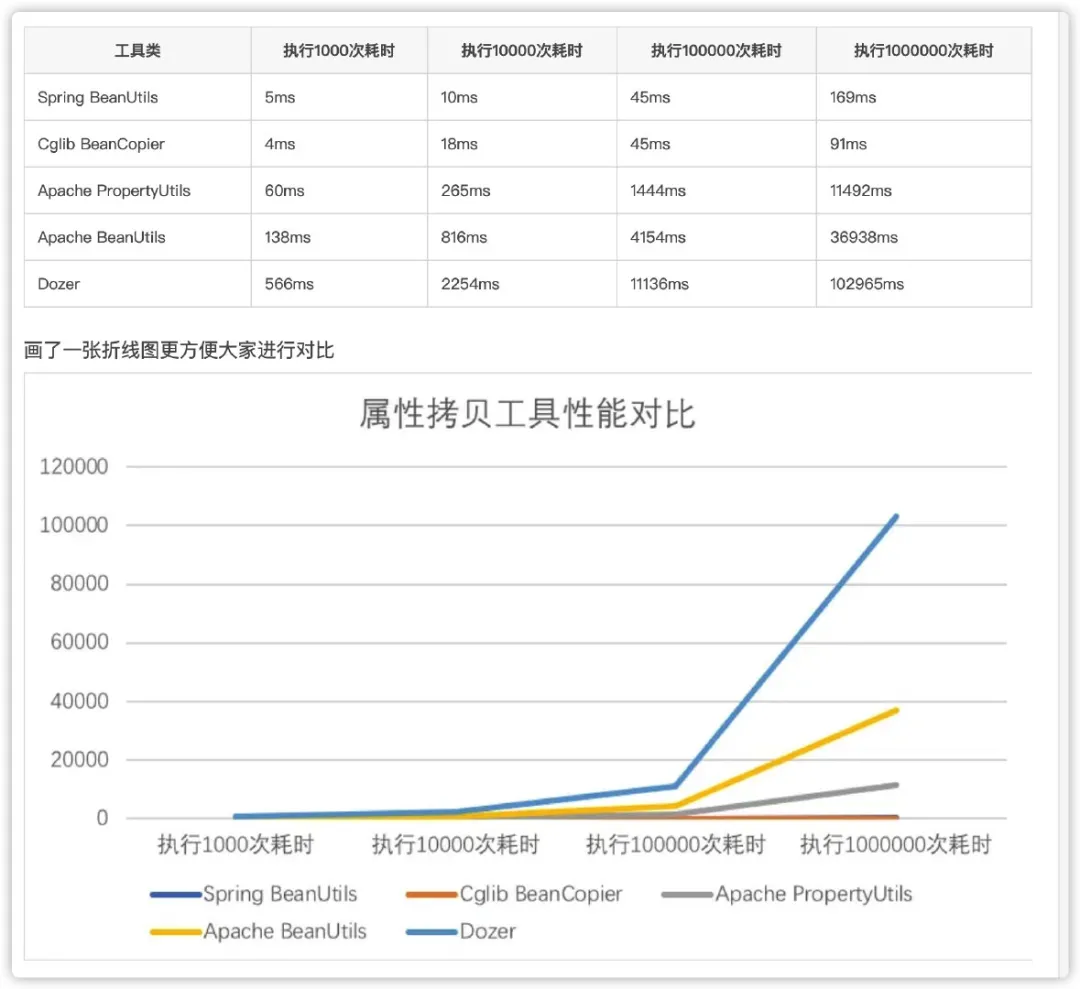The image size is (1080, 989).
Task: Select the Cglib BeanCopier orange legend marker
Action: [x=431, y=894]
